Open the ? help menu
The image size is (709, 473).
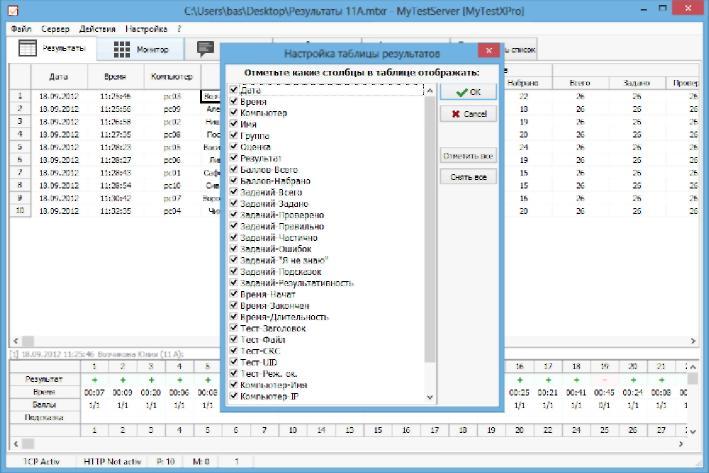pyautogui.click(x=179, y=29)
